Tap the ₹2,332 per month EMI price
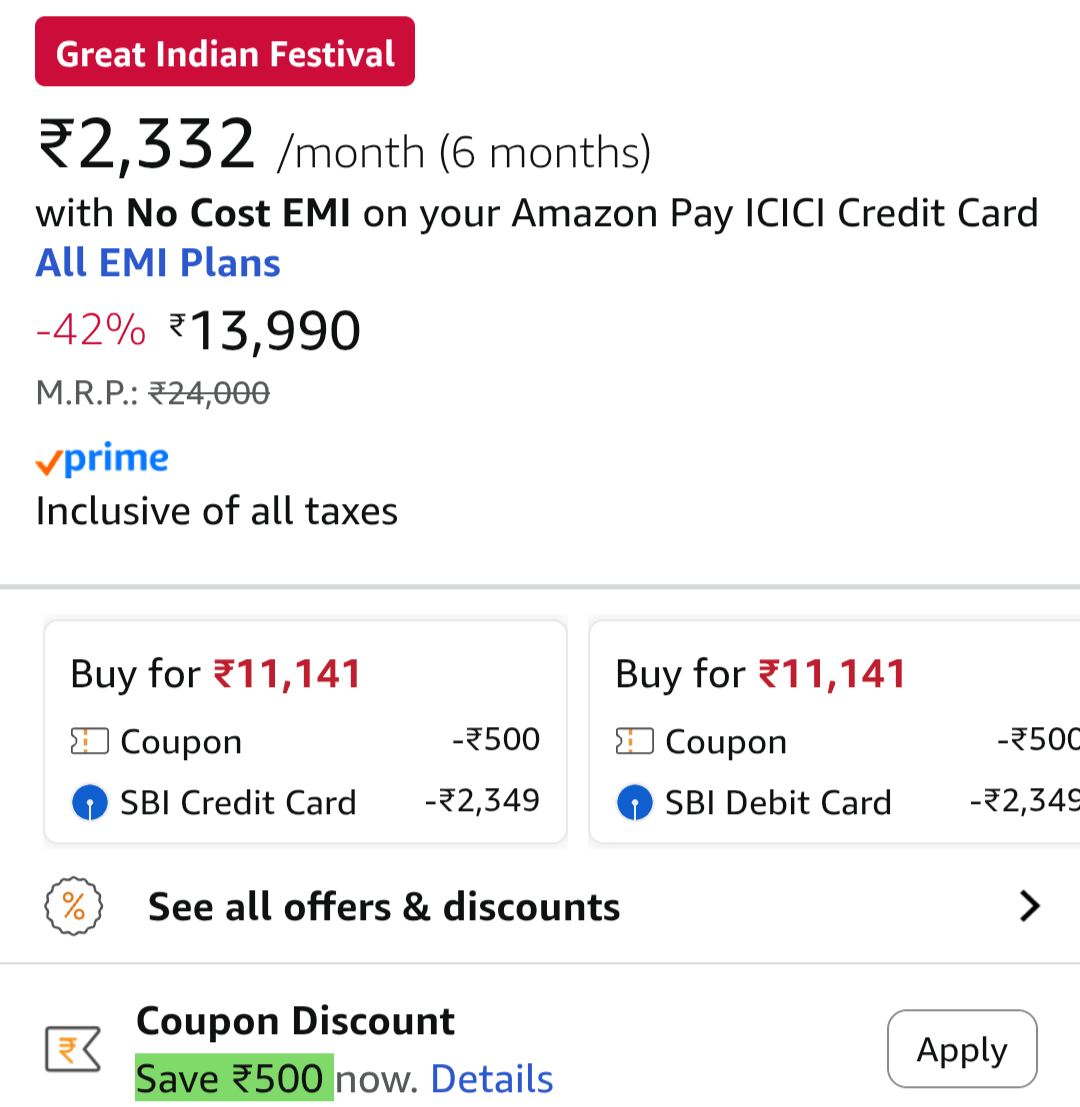The height and width of the screenshot is (1107, 1080). click(x=147, y=145)
